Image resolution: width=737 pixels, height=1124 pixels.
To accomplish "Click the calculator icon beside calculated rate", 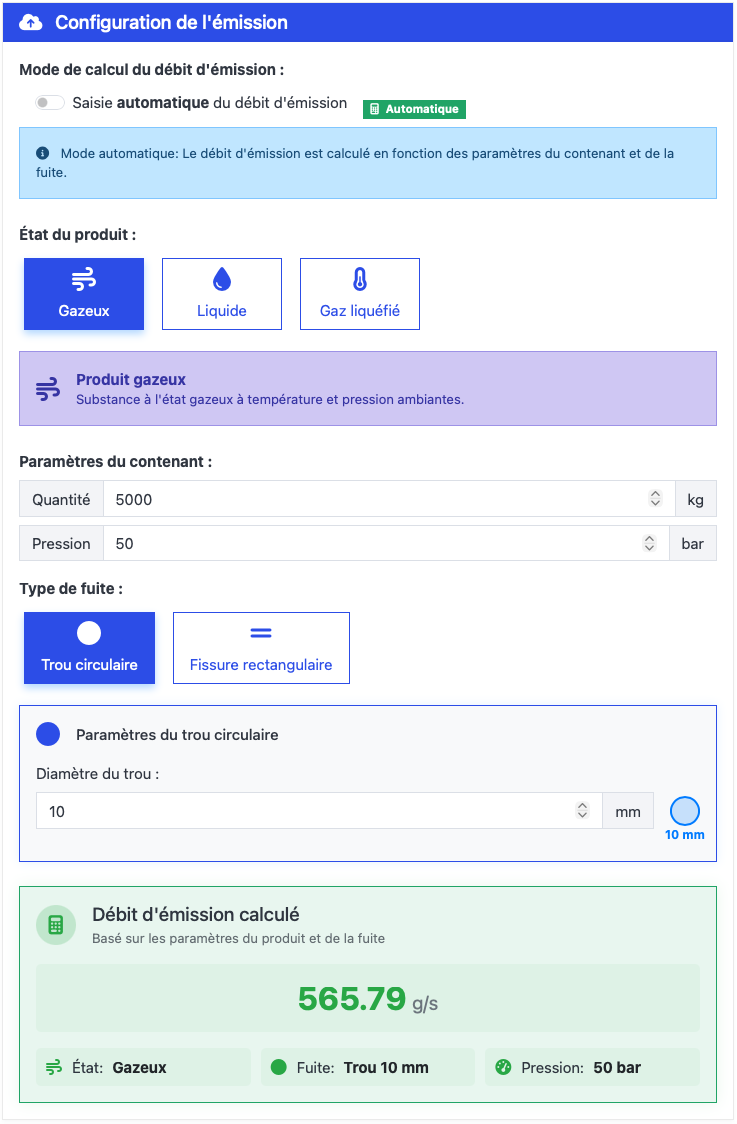I will (56, 925).
